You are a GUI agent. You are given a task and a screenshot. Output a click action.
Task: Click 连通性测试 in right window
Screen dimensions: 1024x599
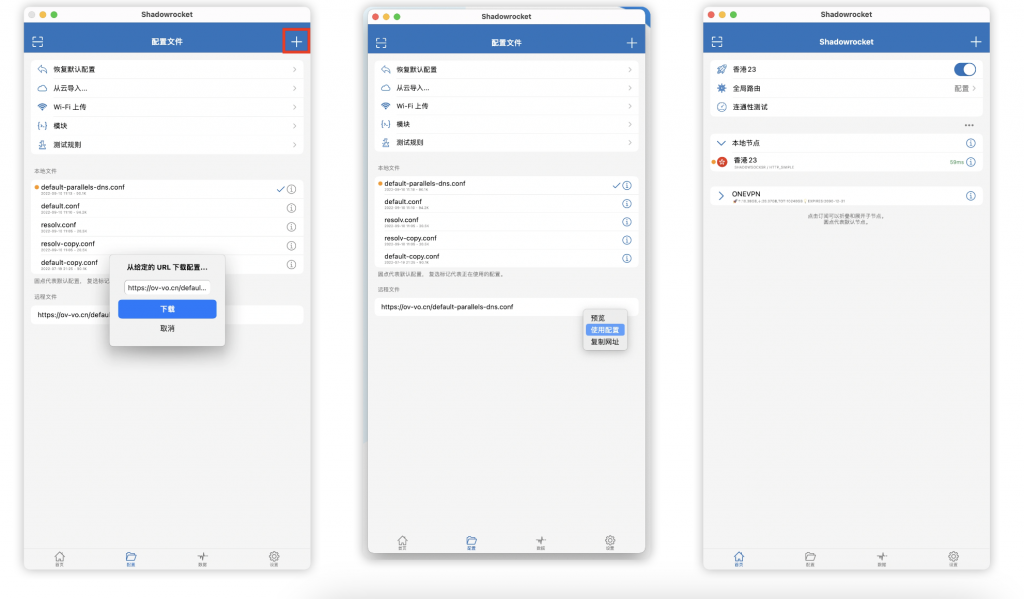pyautogui.click(x=846, y=107)
